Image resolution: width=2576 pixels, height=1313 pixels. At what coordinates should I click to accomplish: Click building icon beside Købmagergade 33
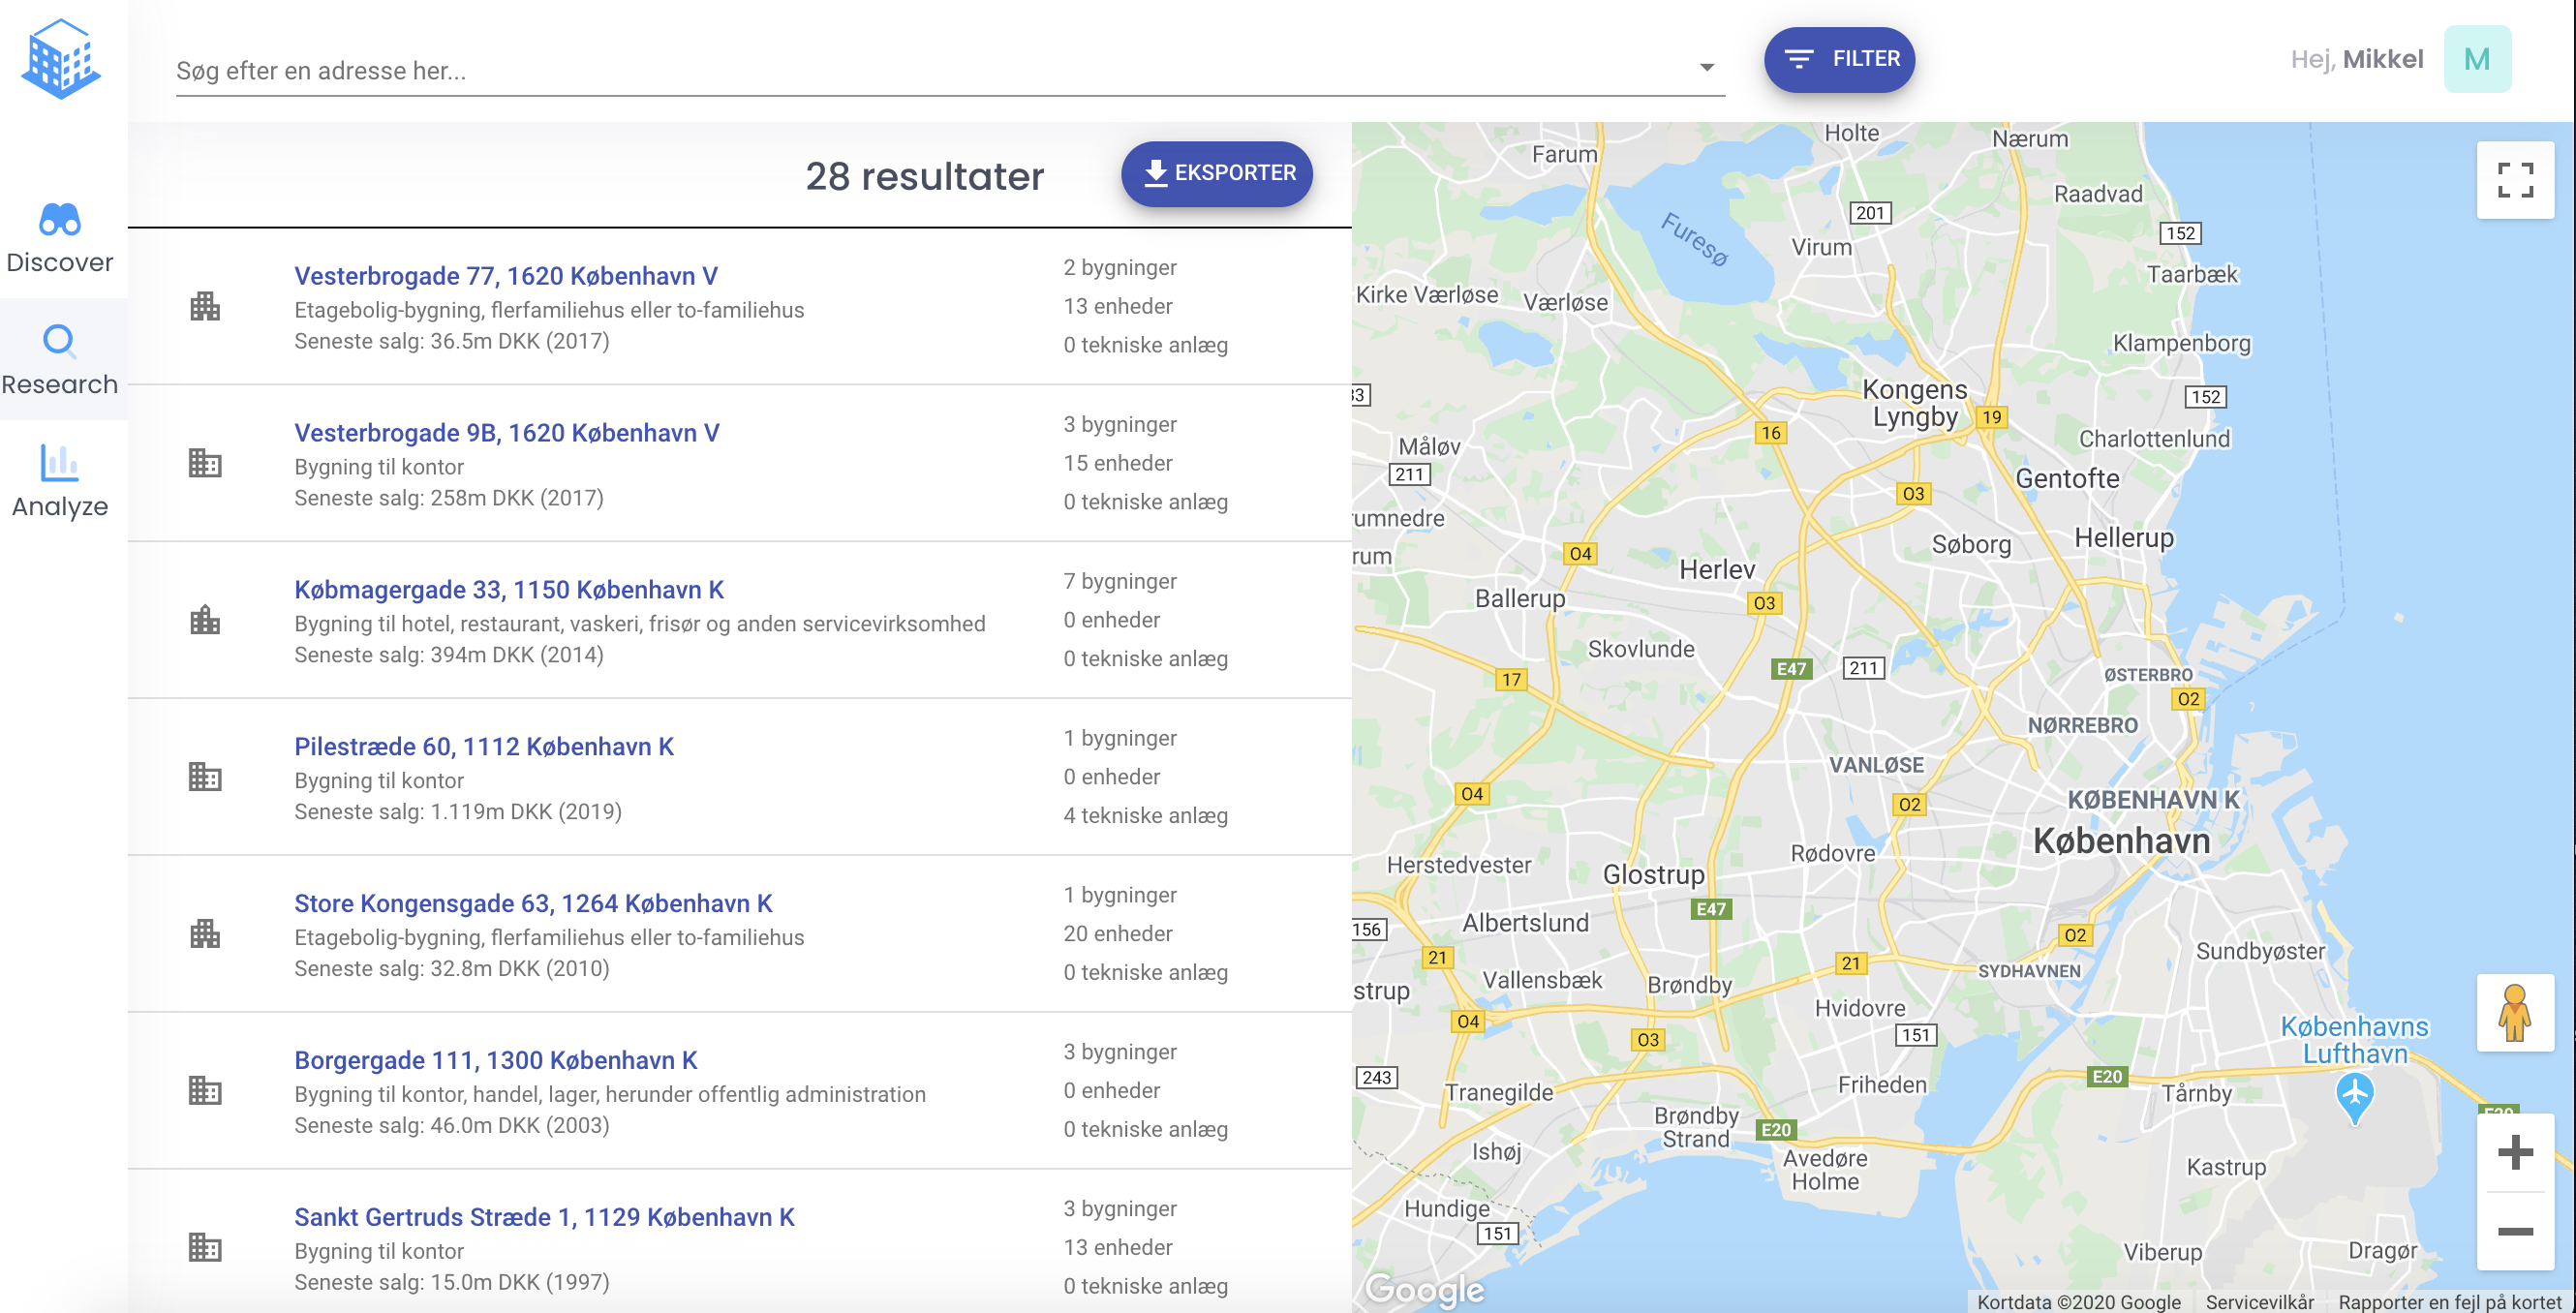coord(205,620)
